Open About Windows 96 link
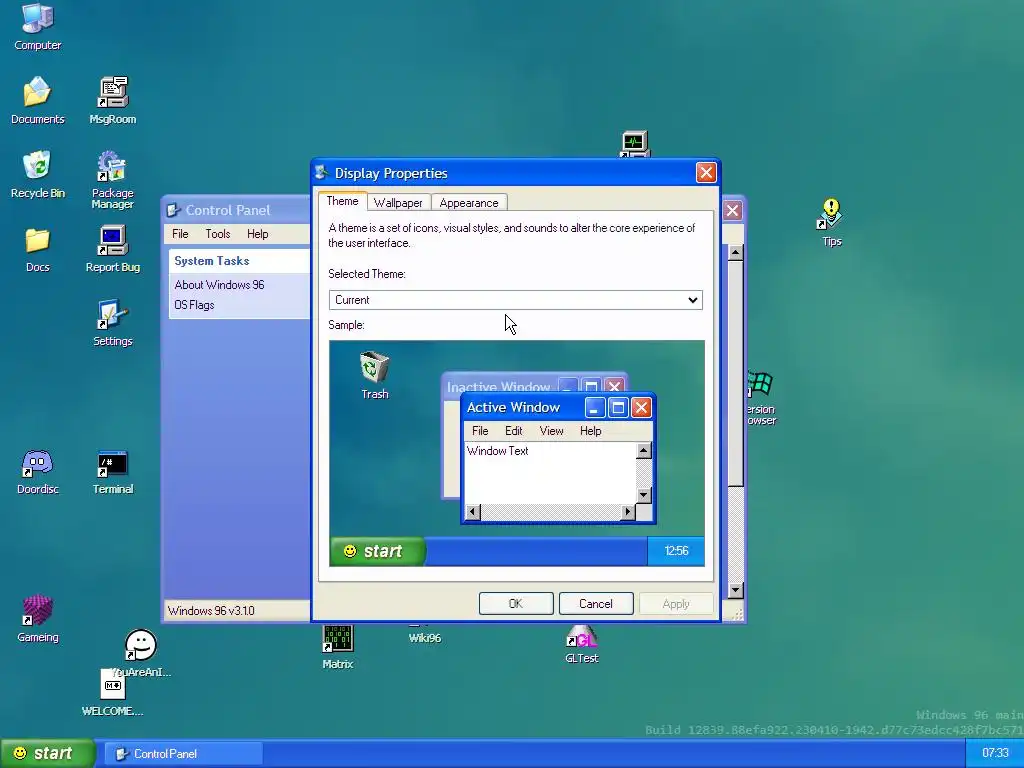Image resolution: width=1024 pixels, height=768 pixels. coord(219,285)
